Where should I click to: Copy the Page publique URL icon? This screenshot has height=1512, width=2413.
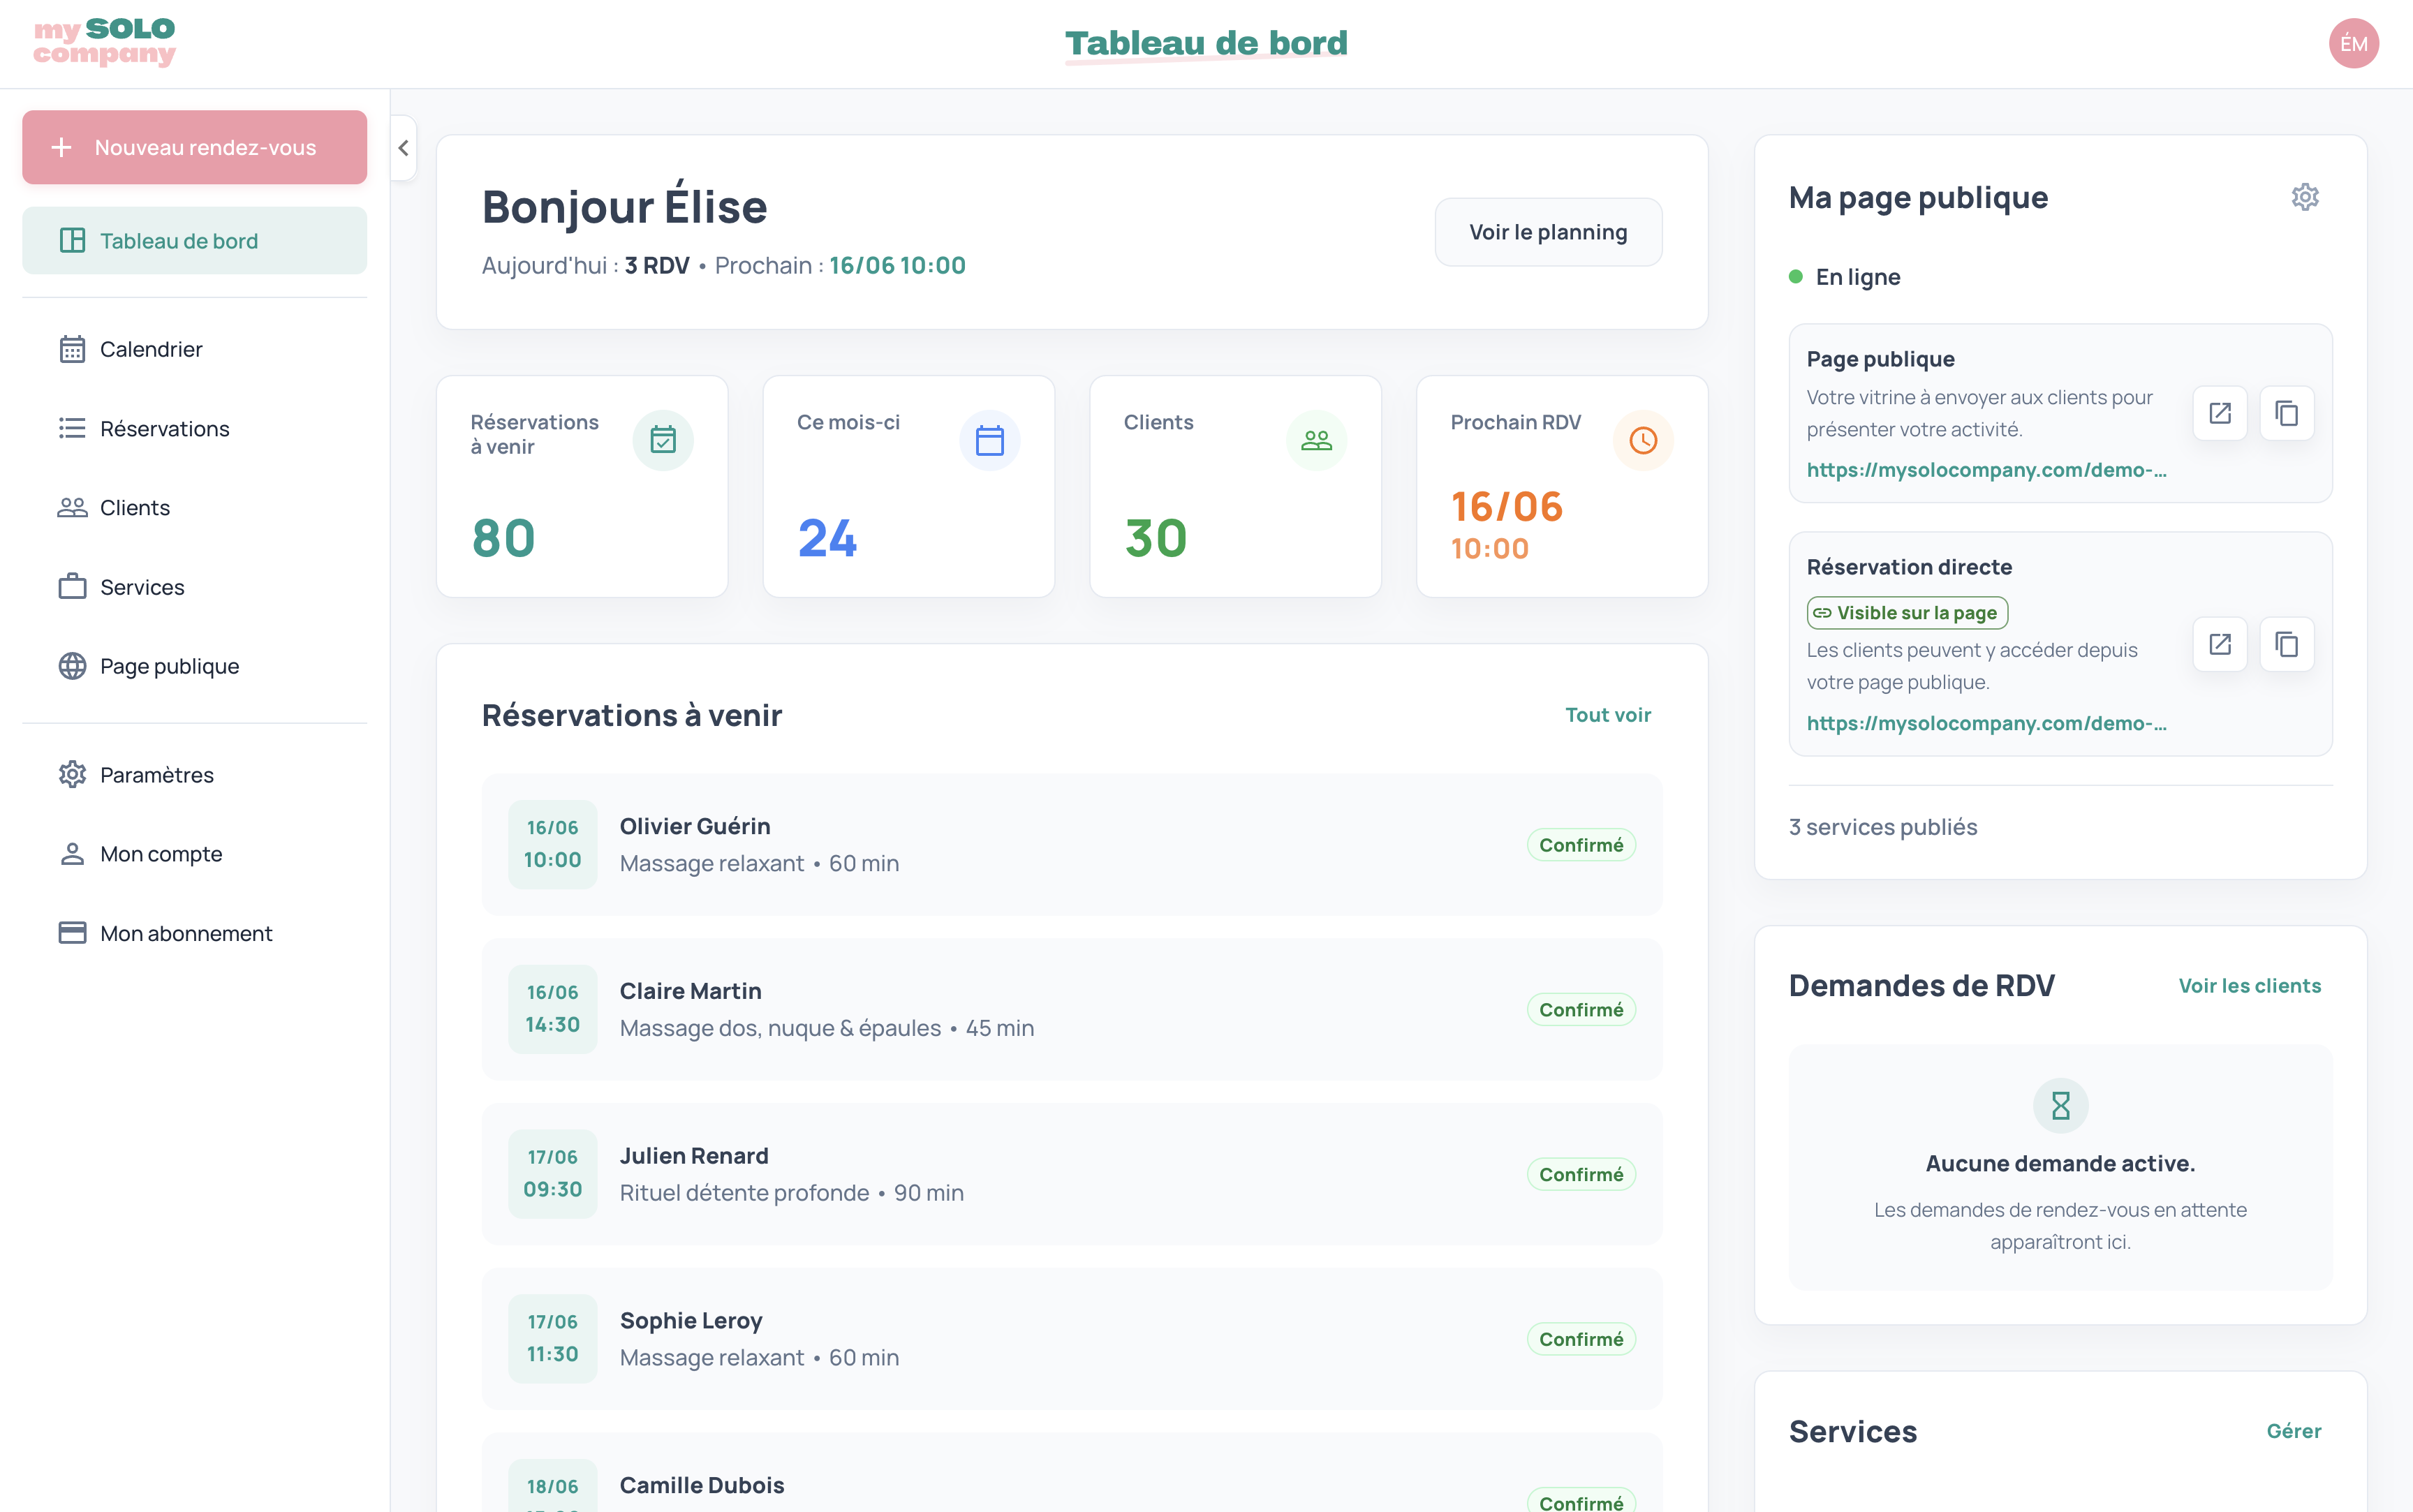pos(2286,413)
